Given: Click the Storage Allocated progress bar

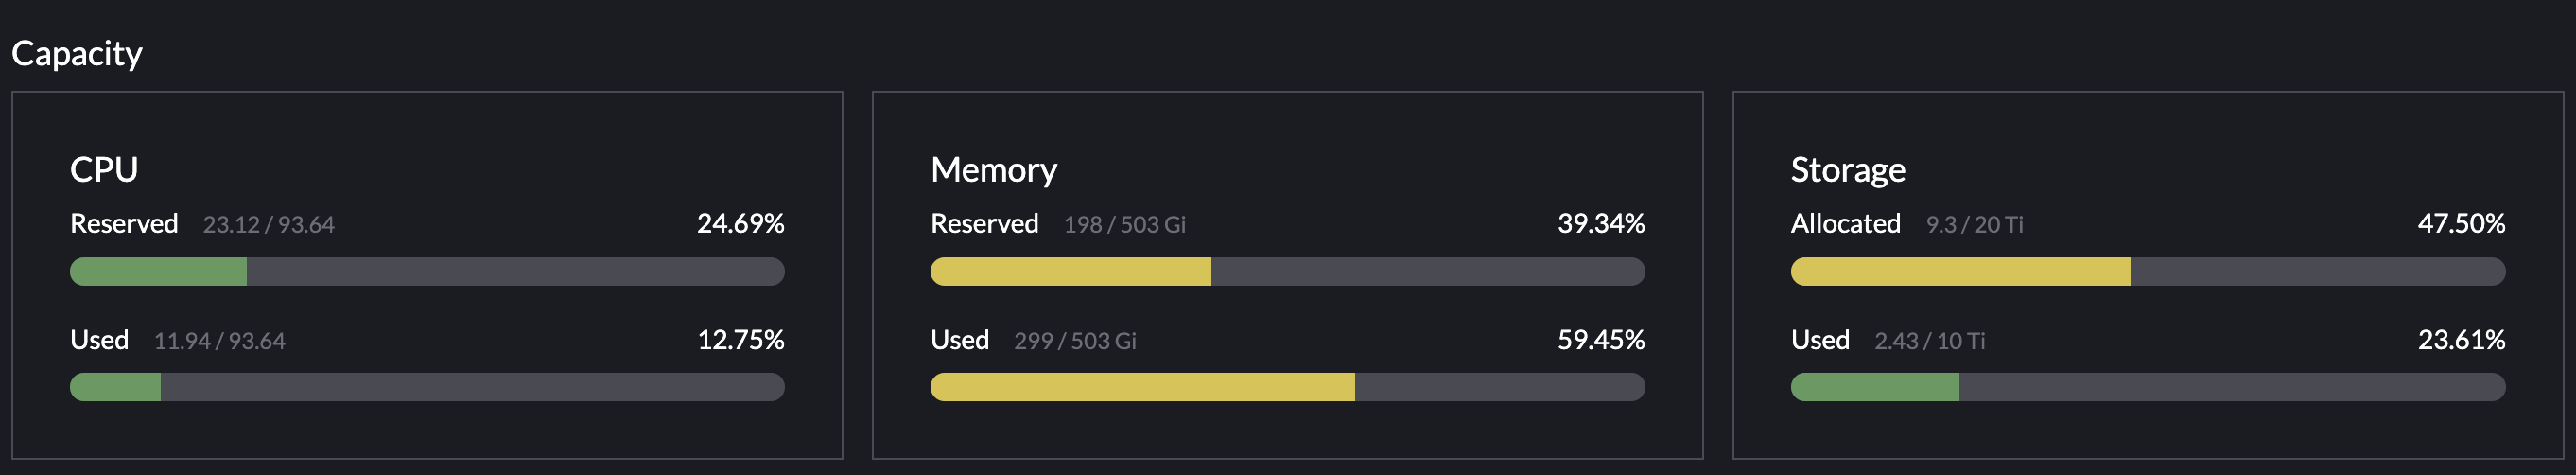Looking at the screenshot, I should 2147,271.
